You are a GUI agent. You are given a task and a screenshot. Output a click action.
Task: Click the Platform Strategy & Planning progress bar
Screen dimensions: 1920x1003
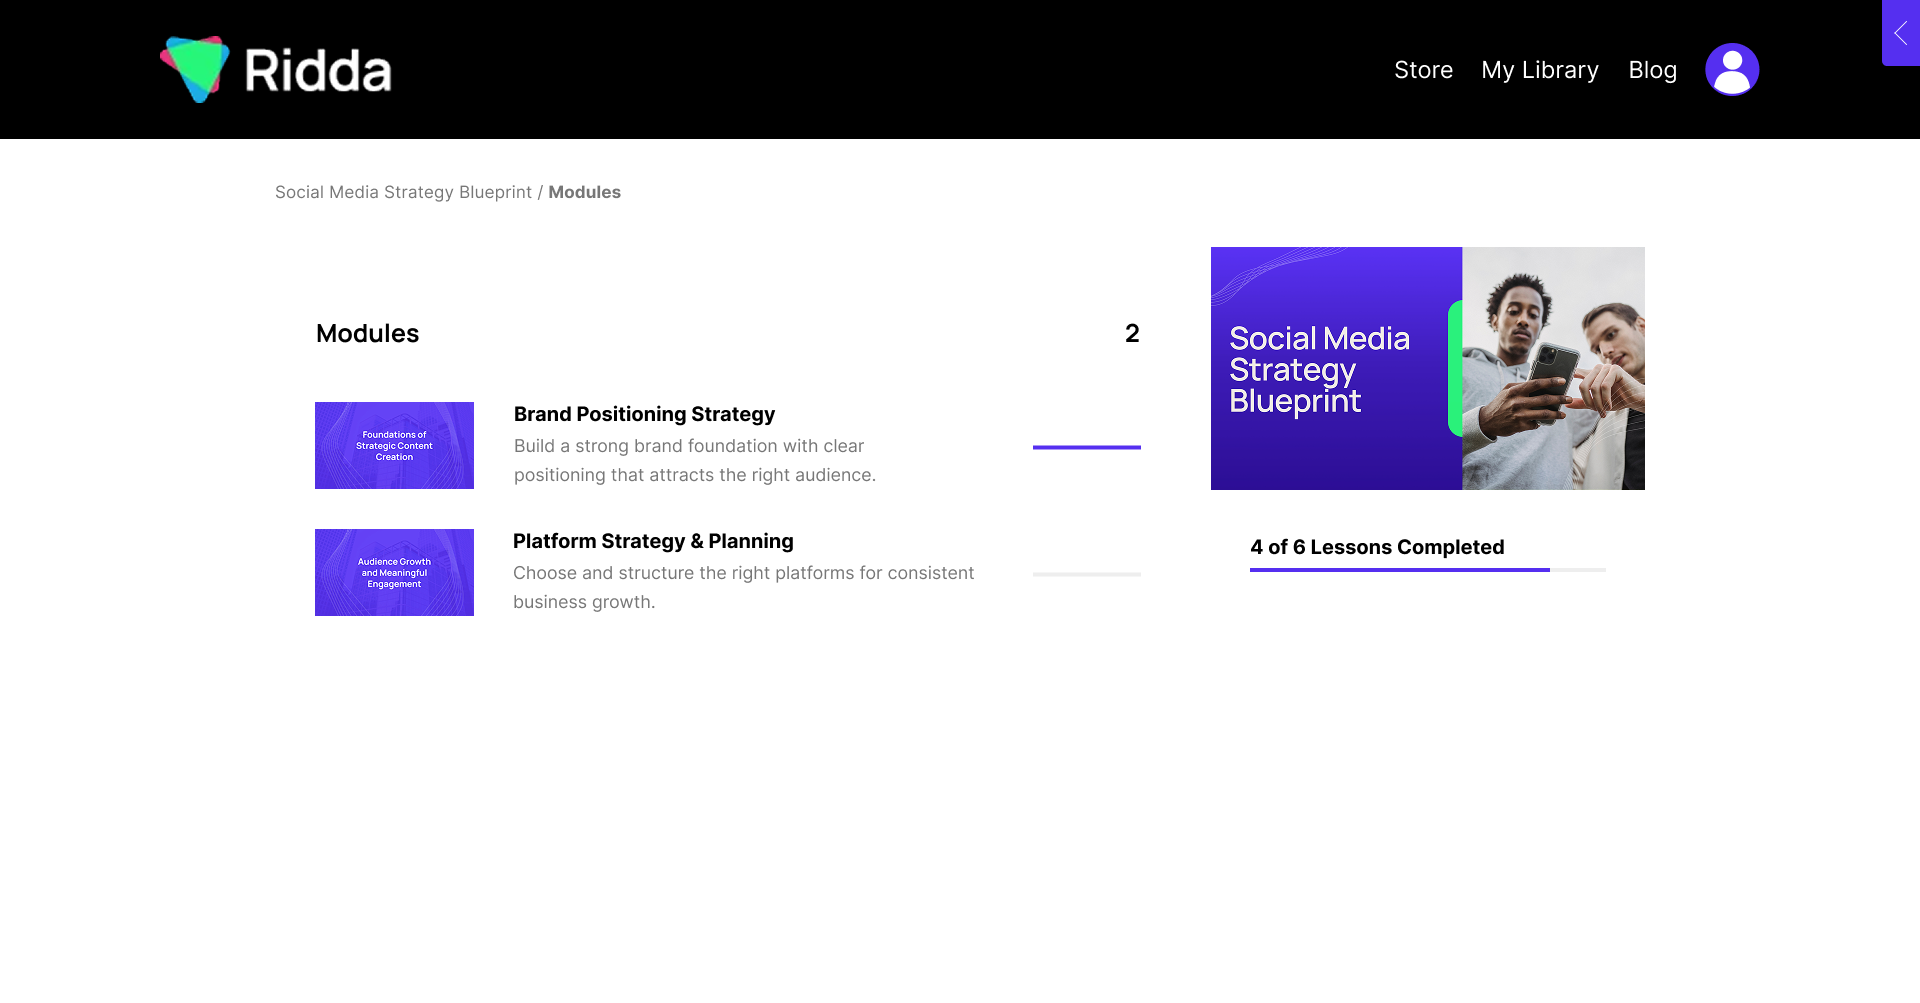[1086, 574]
